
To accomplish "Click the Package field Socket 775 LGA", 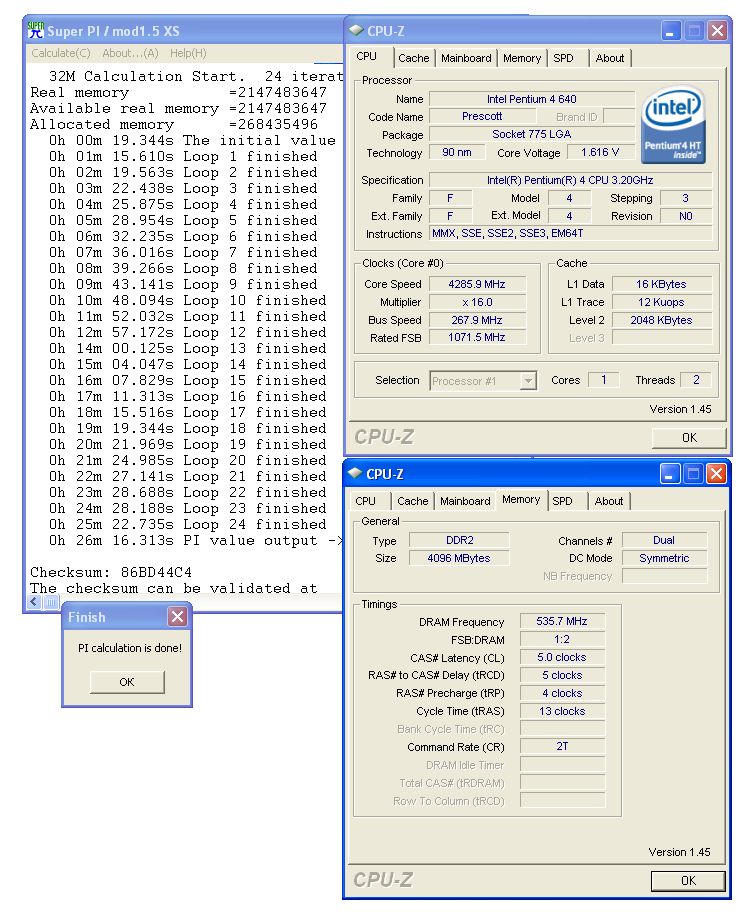I will (532, 134).
